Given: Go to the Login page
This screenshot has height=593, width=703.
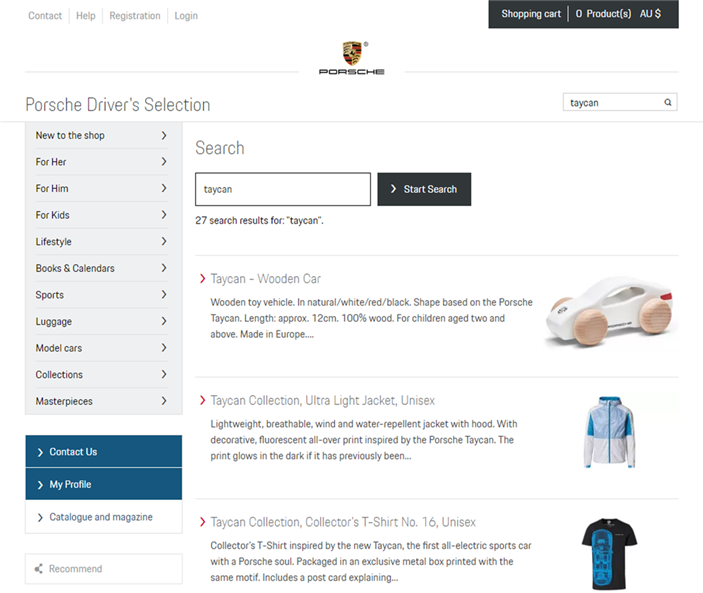Looking at the screenshot, I should [x=186, y=16].
